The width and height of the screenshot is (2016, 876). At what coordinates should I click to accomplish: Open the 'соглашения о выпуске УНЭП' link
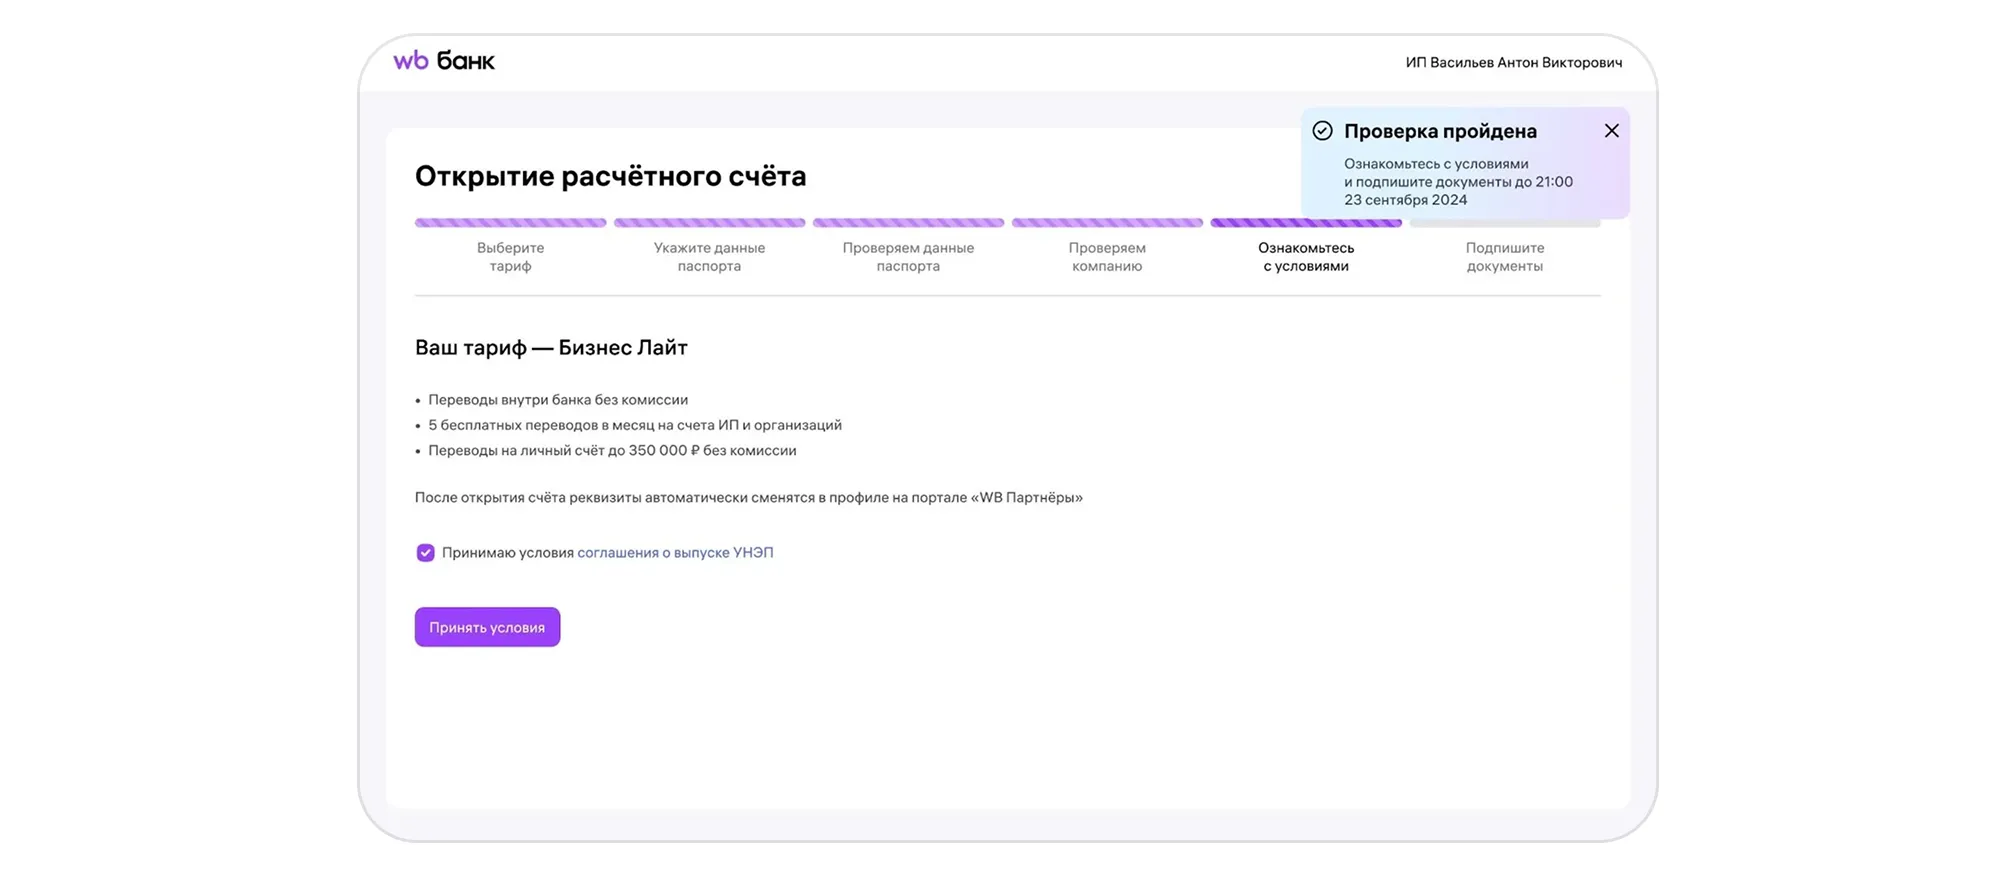tap(675, 553)
